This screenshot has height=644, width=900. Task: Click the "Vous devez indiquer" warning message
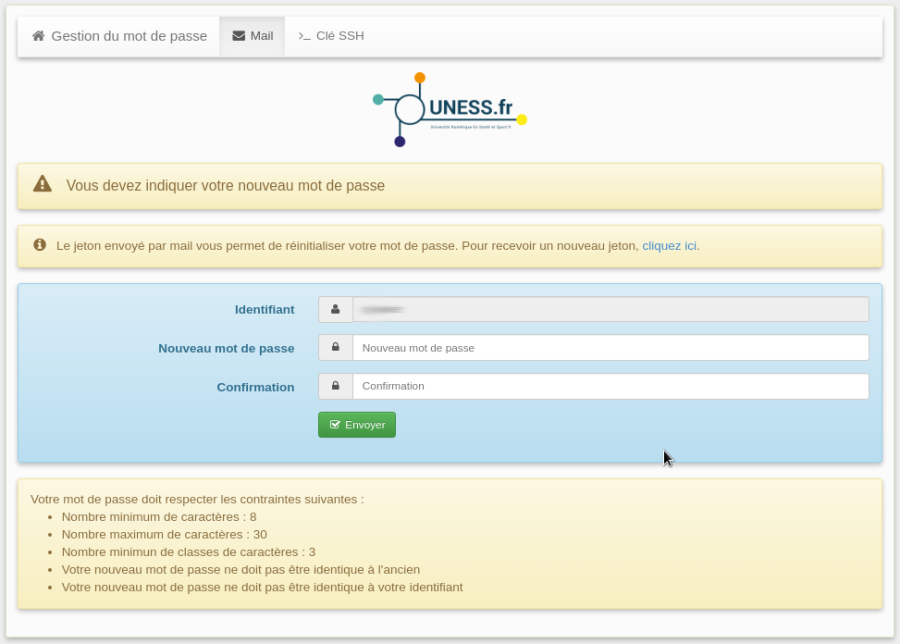point(225,186)
